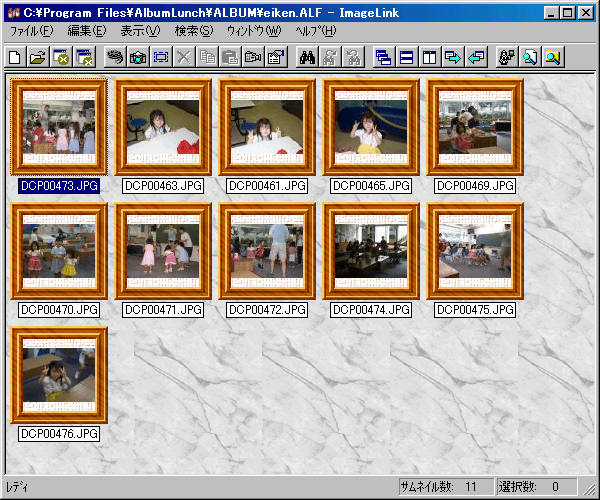Open the ファイル(F) menu

pos(31,31)
